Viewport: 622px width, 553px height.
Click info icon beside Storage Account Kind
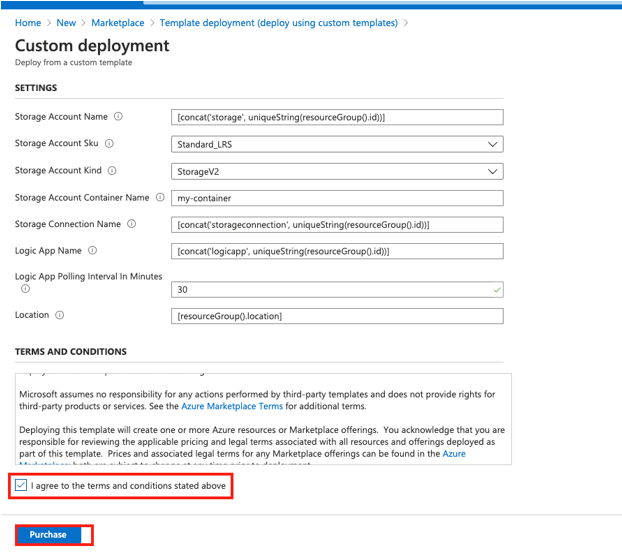[x=112, y=171]
